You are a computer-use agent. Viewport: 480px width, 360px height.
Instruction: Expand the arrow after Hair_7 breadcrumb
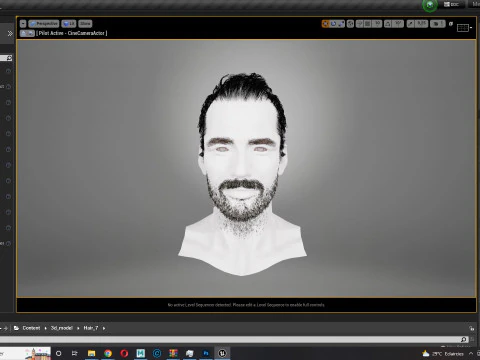pos(104,328)
